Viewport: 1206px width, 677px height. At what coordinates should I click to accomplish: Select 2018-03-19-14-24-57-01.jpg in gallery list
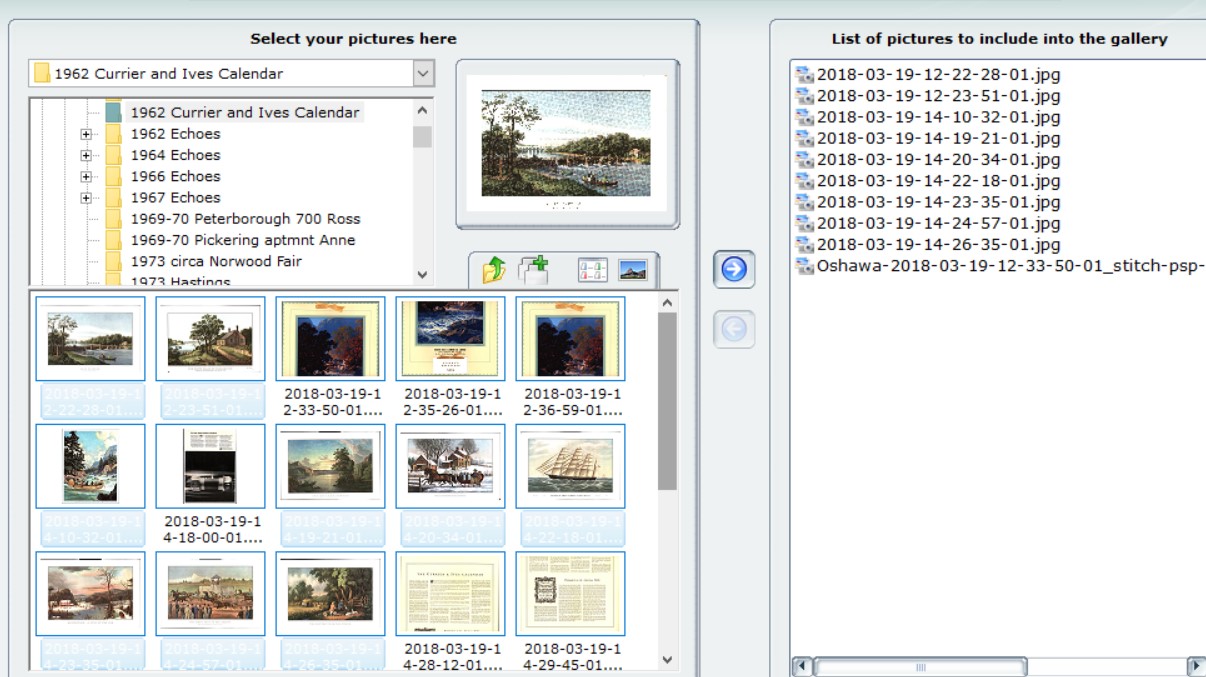point(928,223)
